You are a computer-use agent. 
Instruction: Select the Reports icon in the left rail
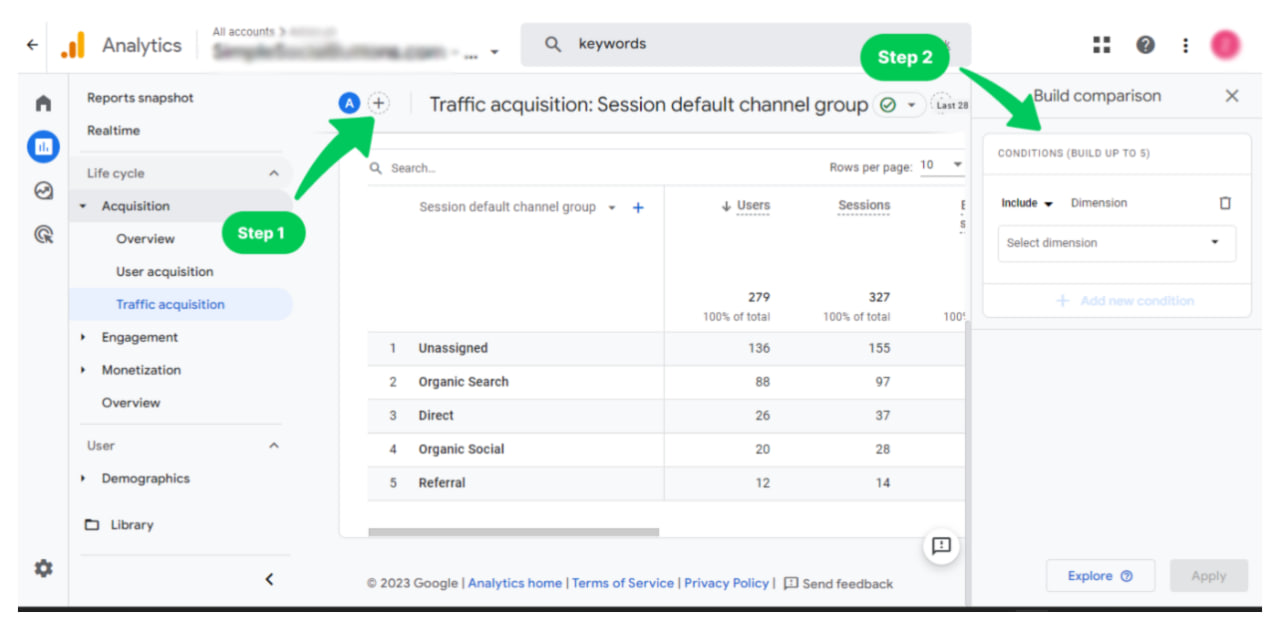(x=42, y=146)
